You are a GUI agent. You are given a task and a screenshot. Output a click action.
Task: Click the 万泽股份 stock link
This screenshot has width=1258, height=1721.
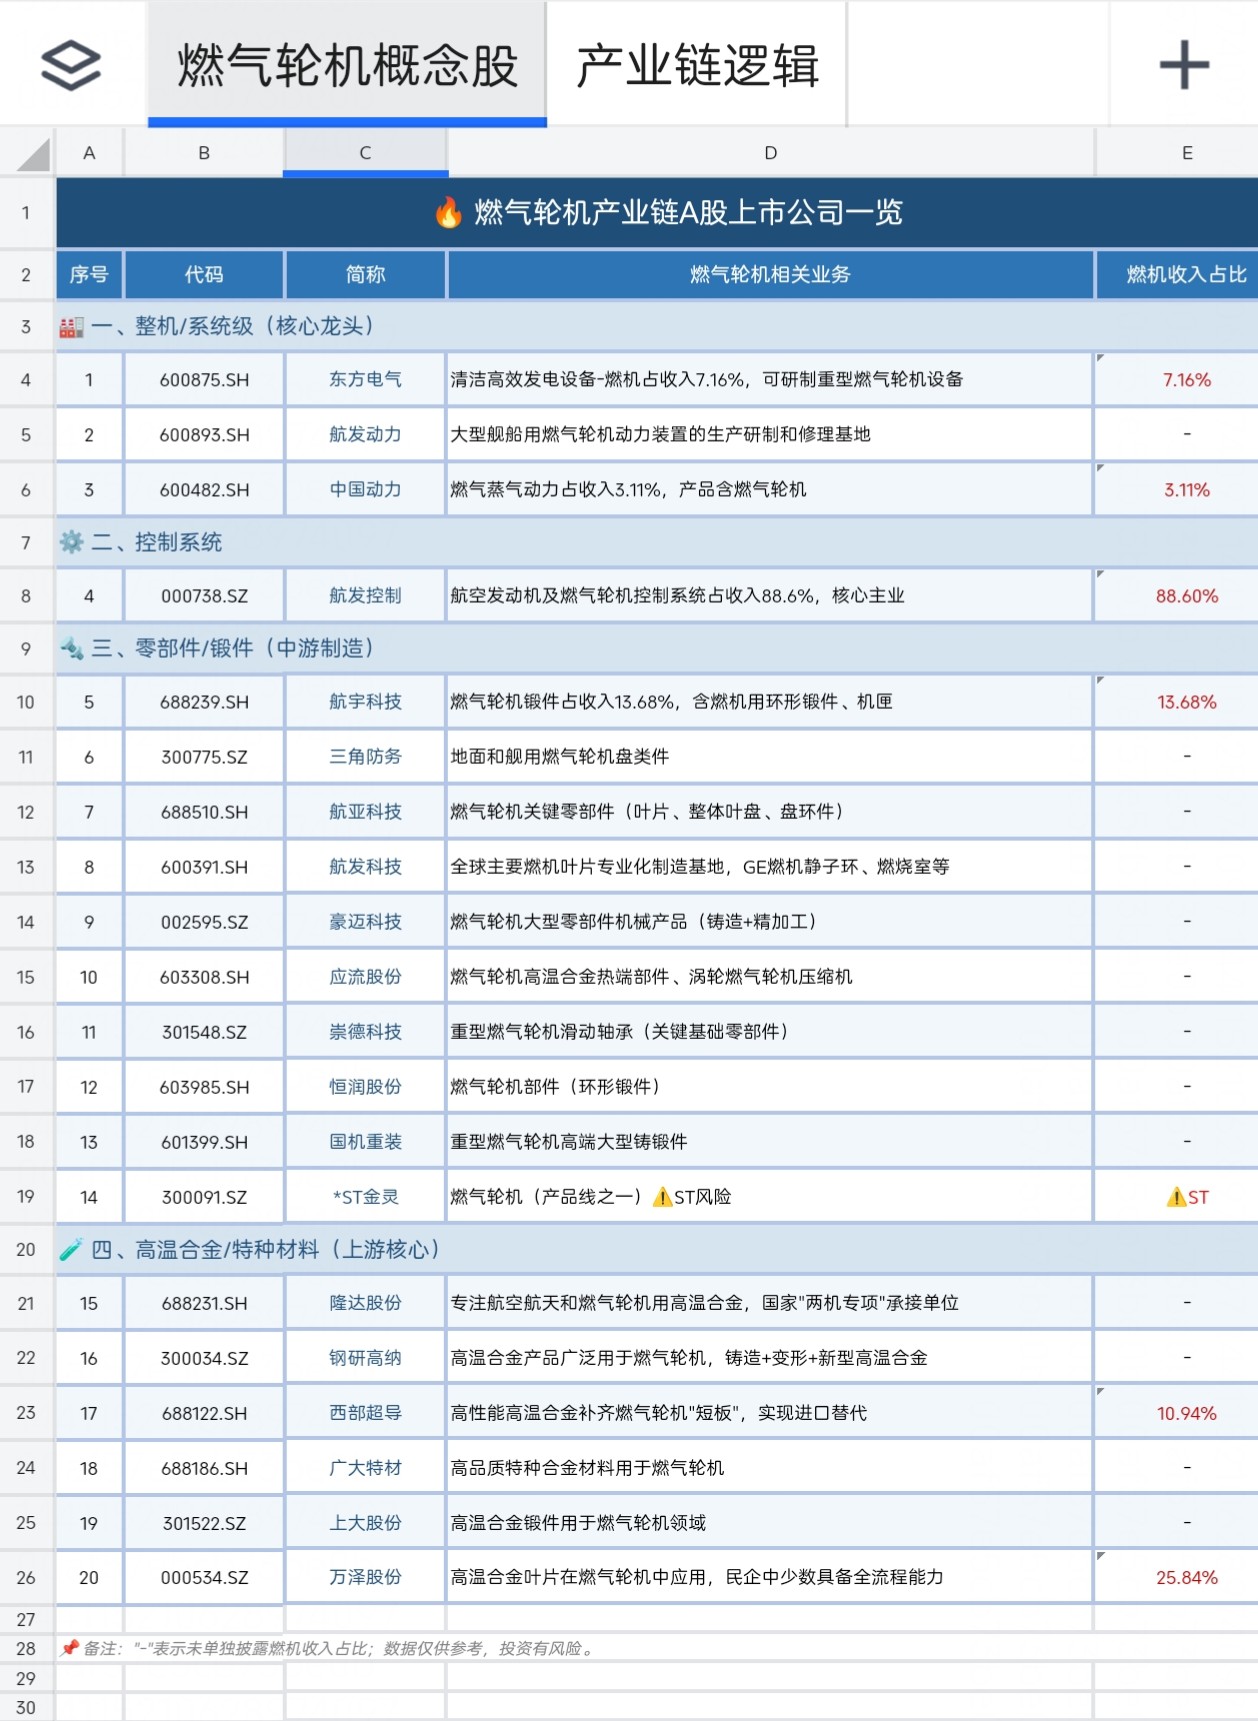click(365, 1577)
